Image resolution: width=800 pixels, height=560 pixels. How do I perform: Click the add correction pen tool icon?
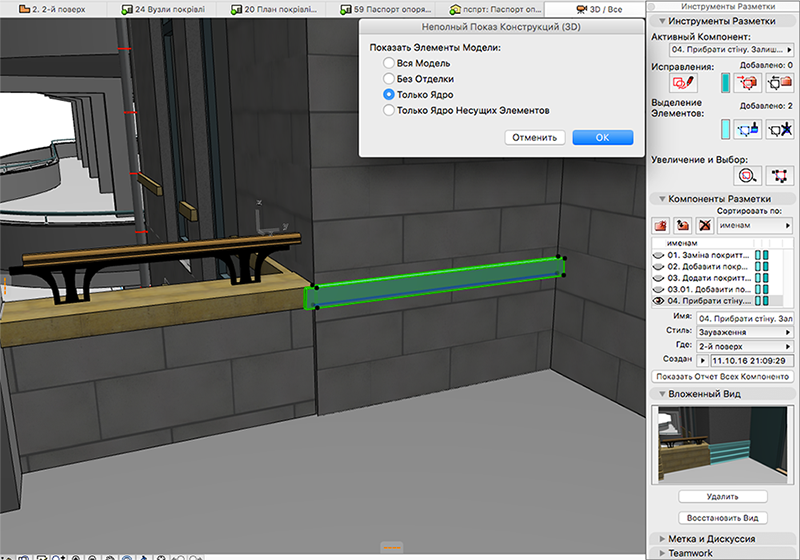coord(686,82)
